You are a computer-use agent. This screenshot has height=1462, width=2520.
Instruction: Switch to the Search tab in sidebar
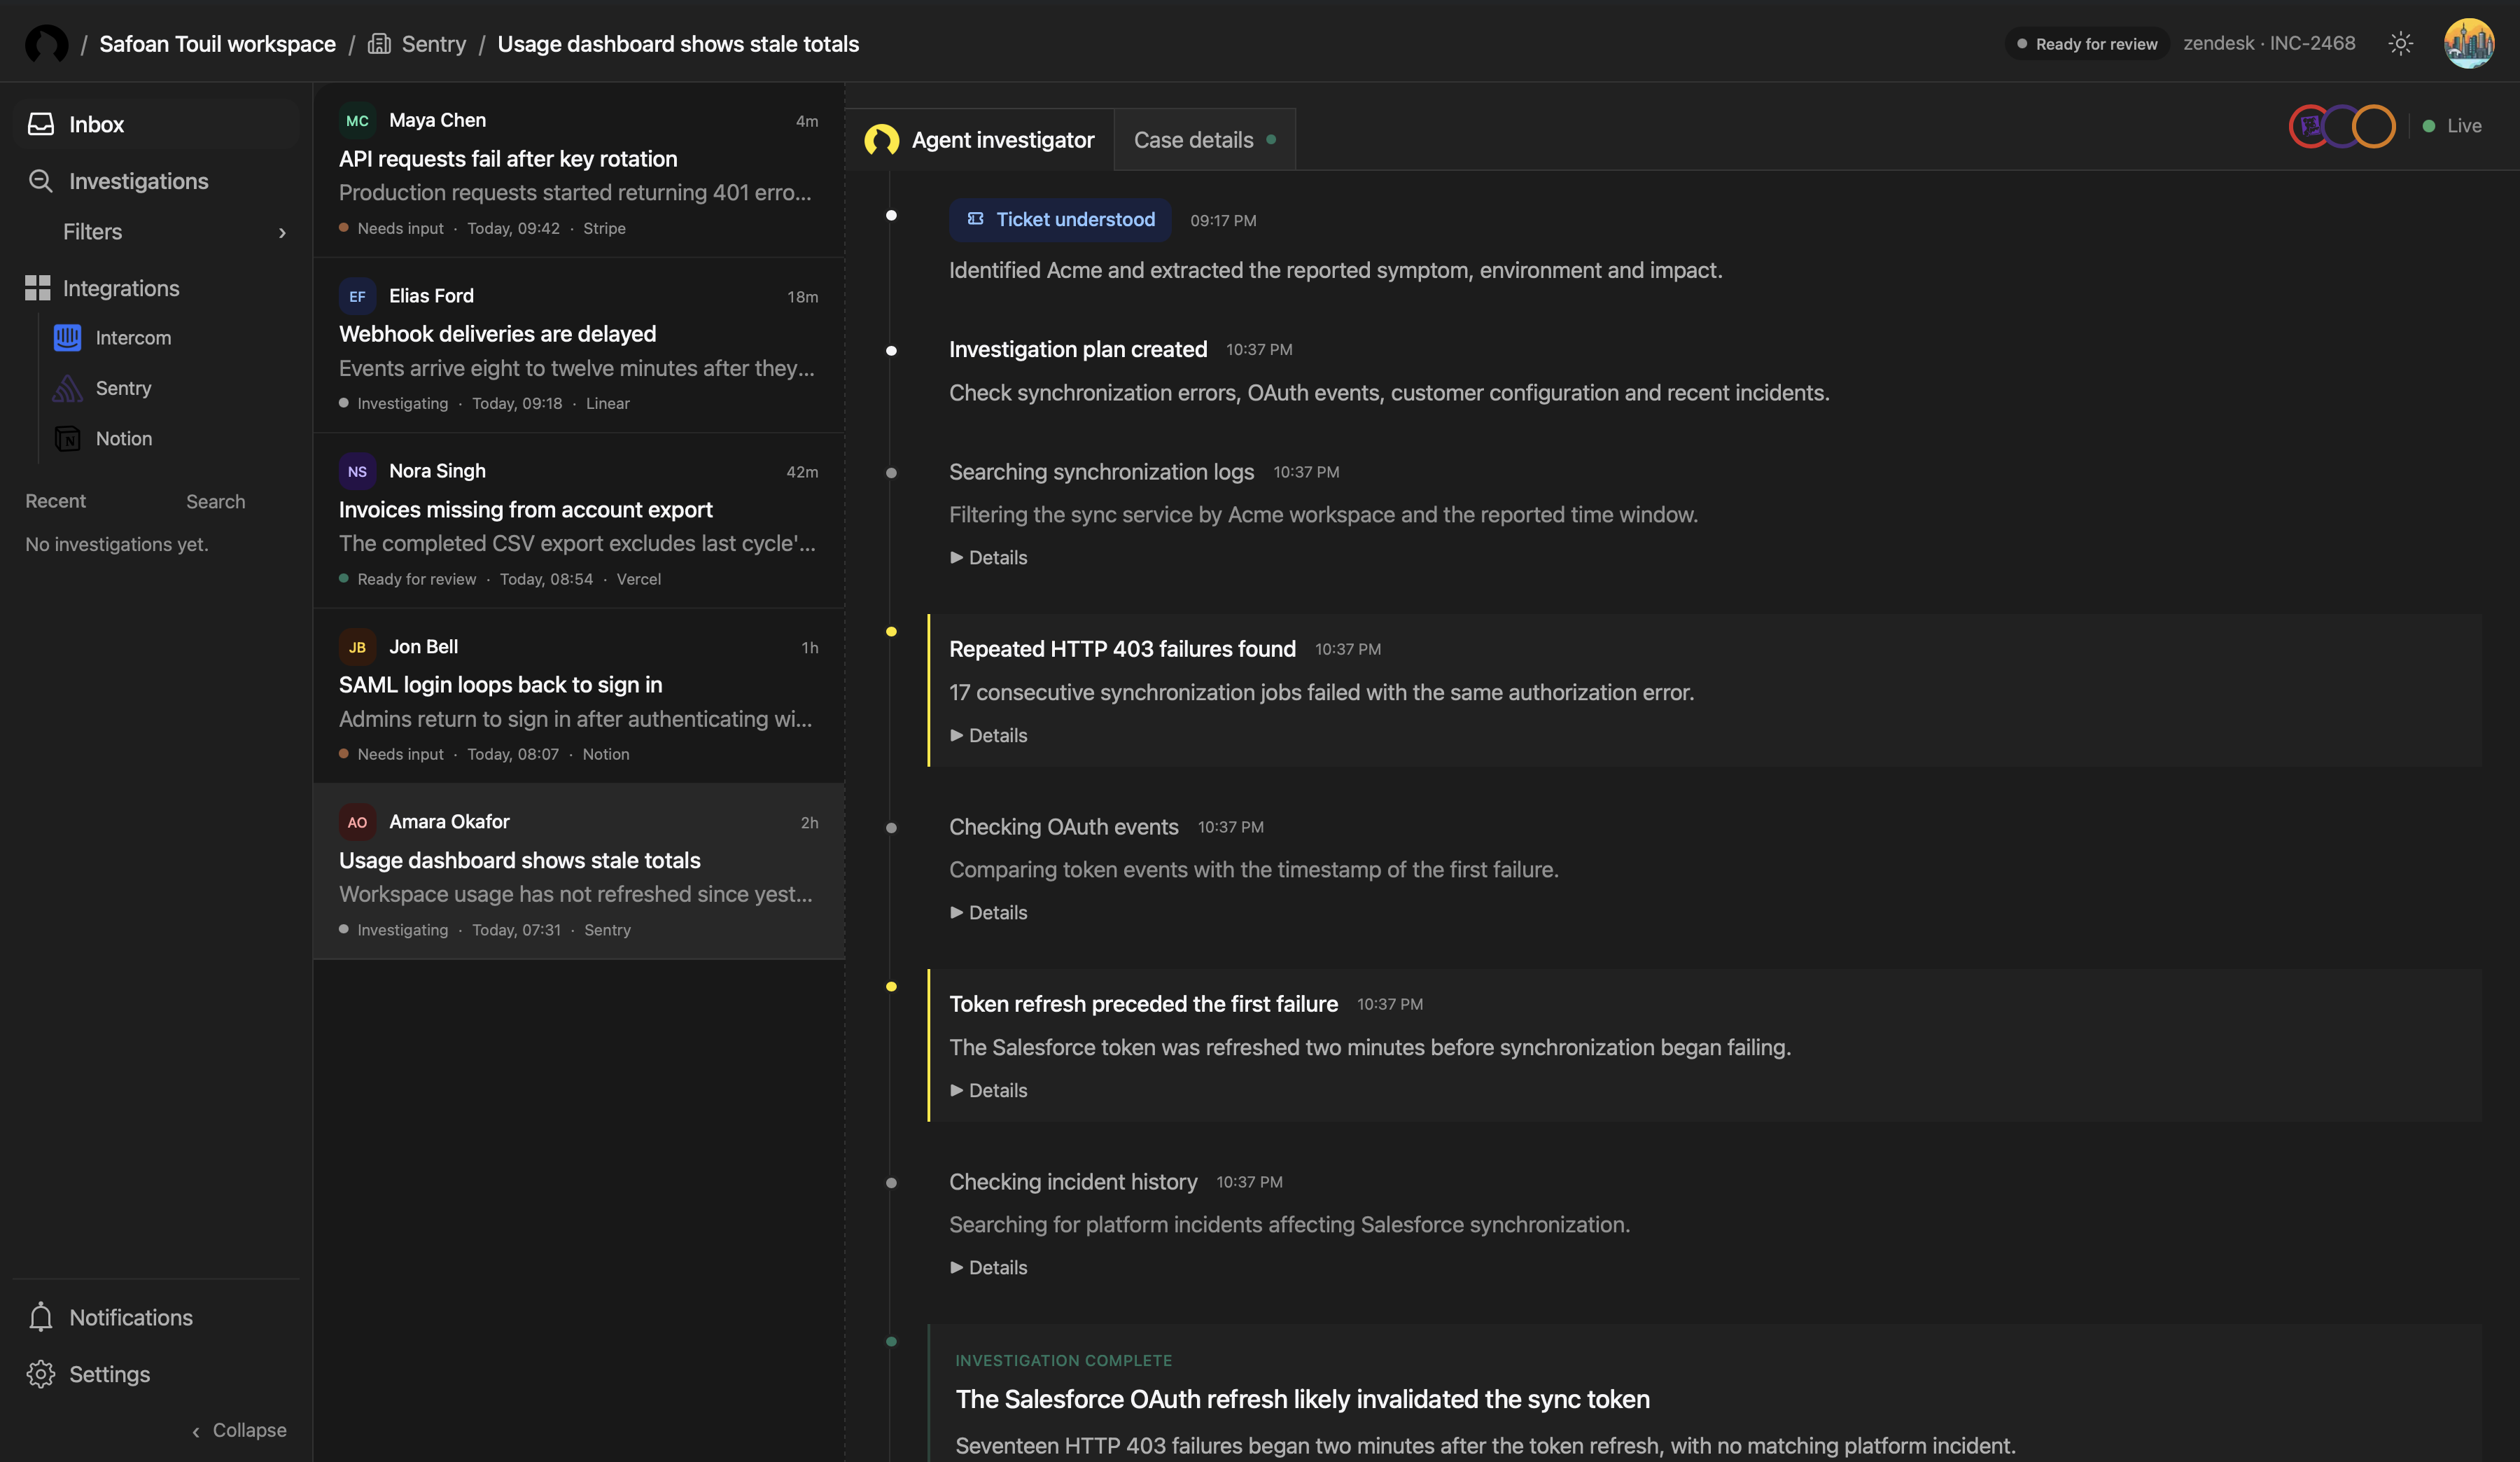tap(215, 501)
